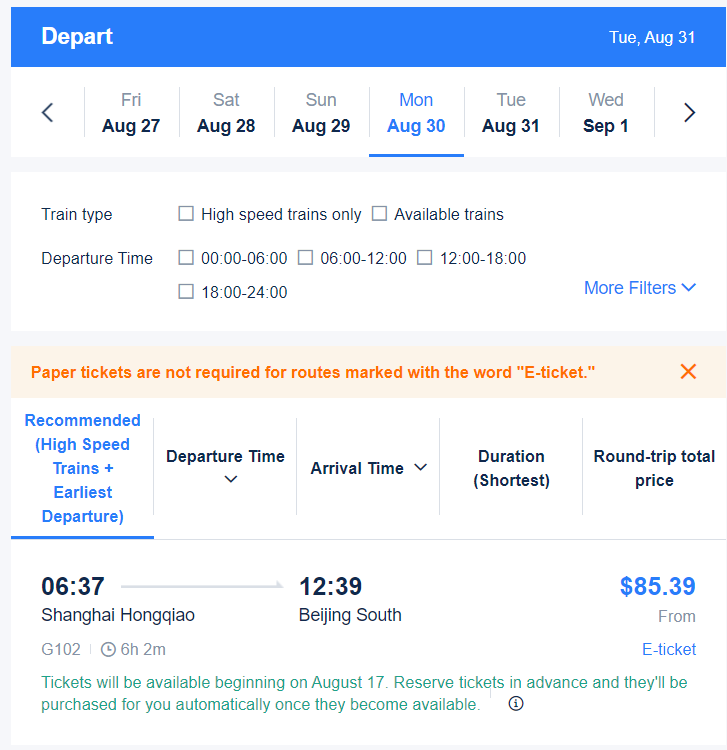Viewport: 727px width, 750px height.
Task: Toggle the 12:00-18:00 departure checkbox
Action: click(x=424, y=258)
